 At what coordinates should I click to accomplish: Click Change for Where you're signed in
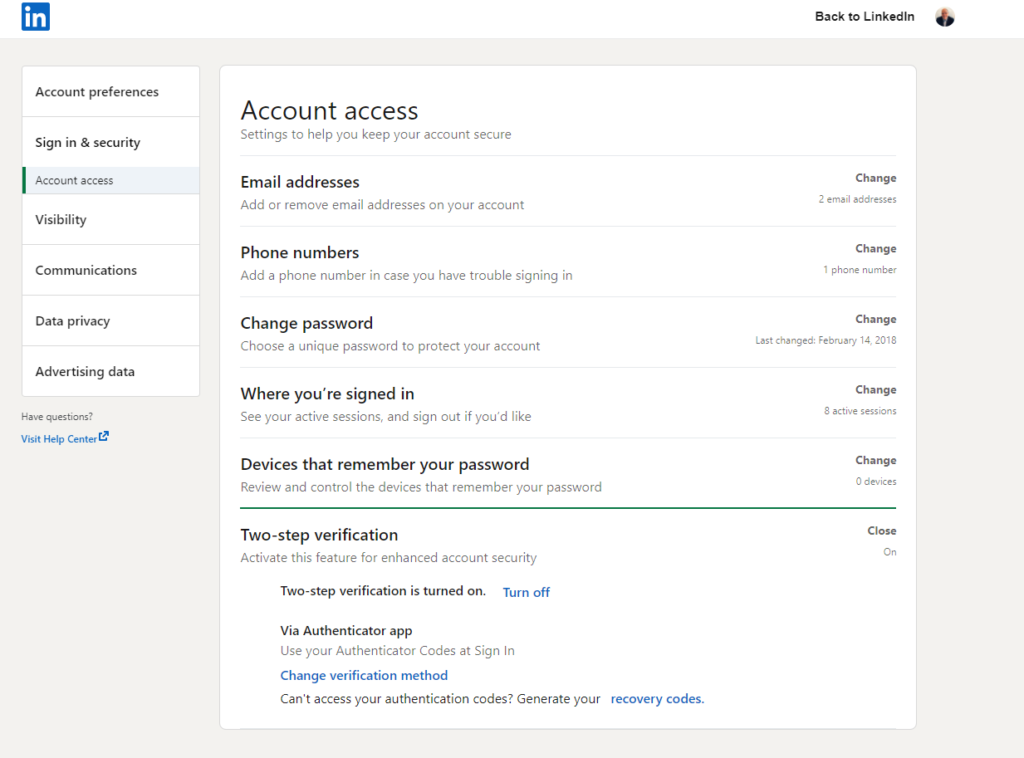[875, 390]
